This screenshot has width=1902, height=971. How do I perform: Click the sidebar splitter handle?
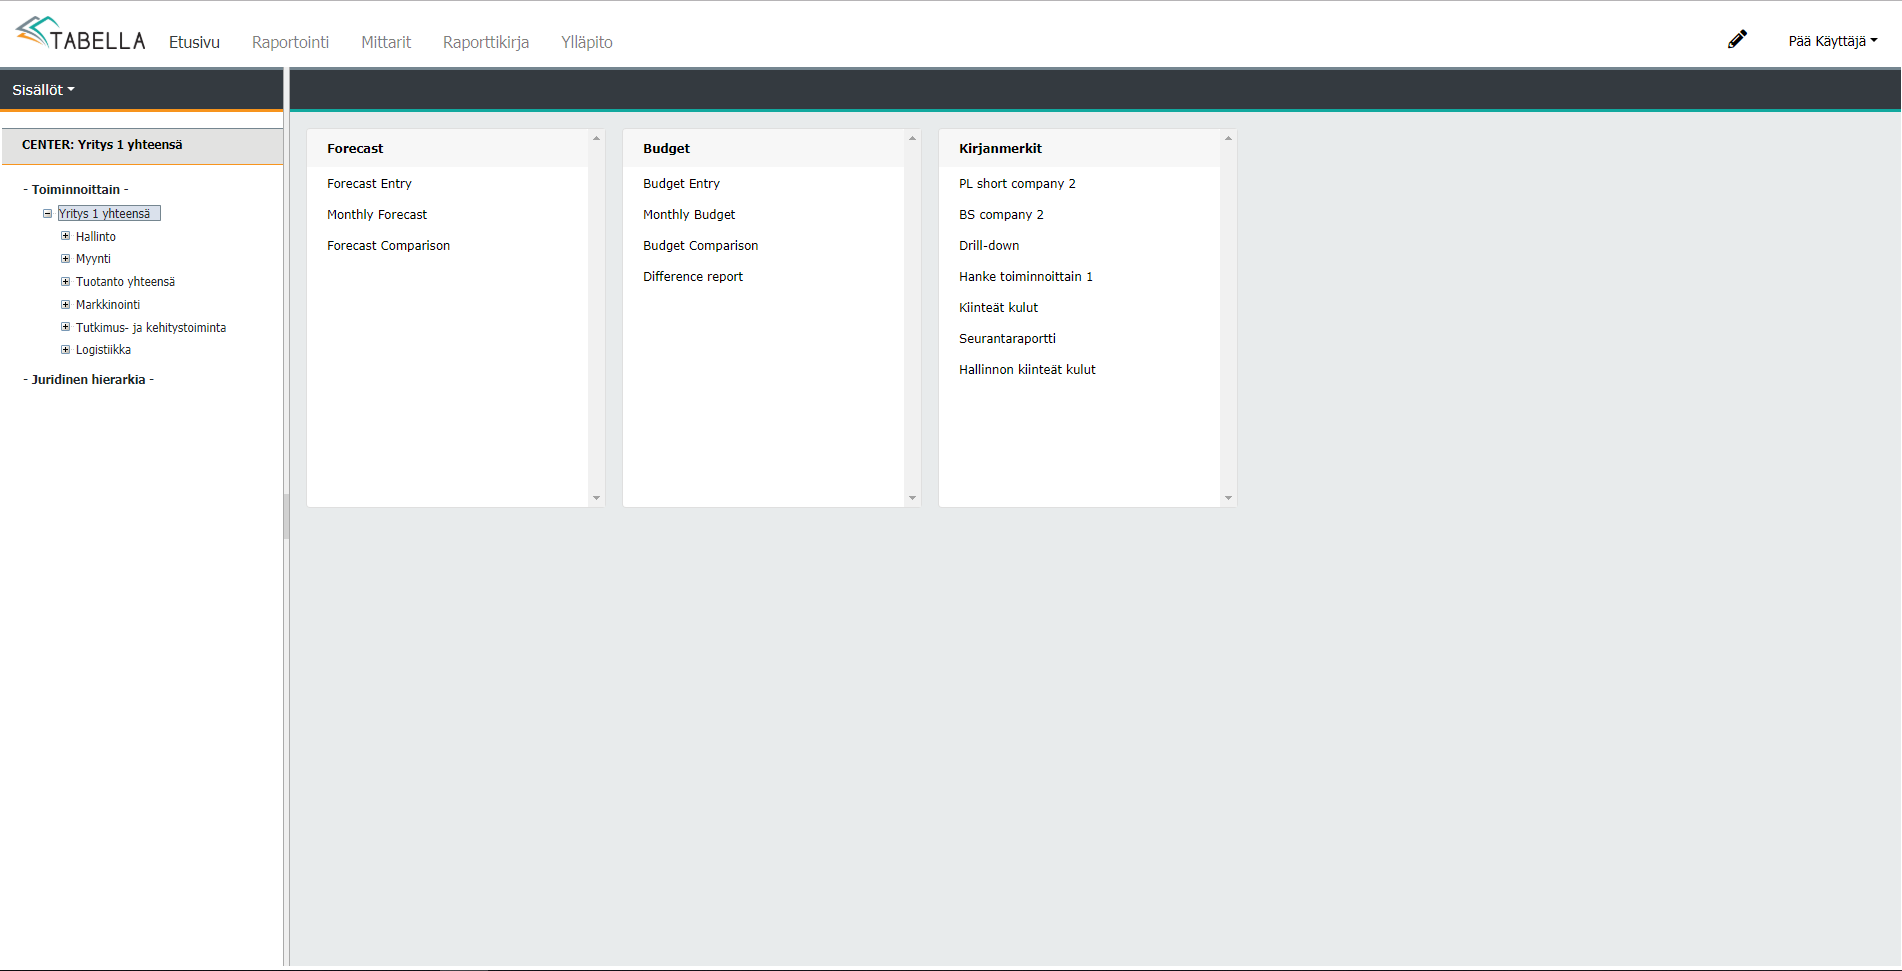tap(286, 516)
